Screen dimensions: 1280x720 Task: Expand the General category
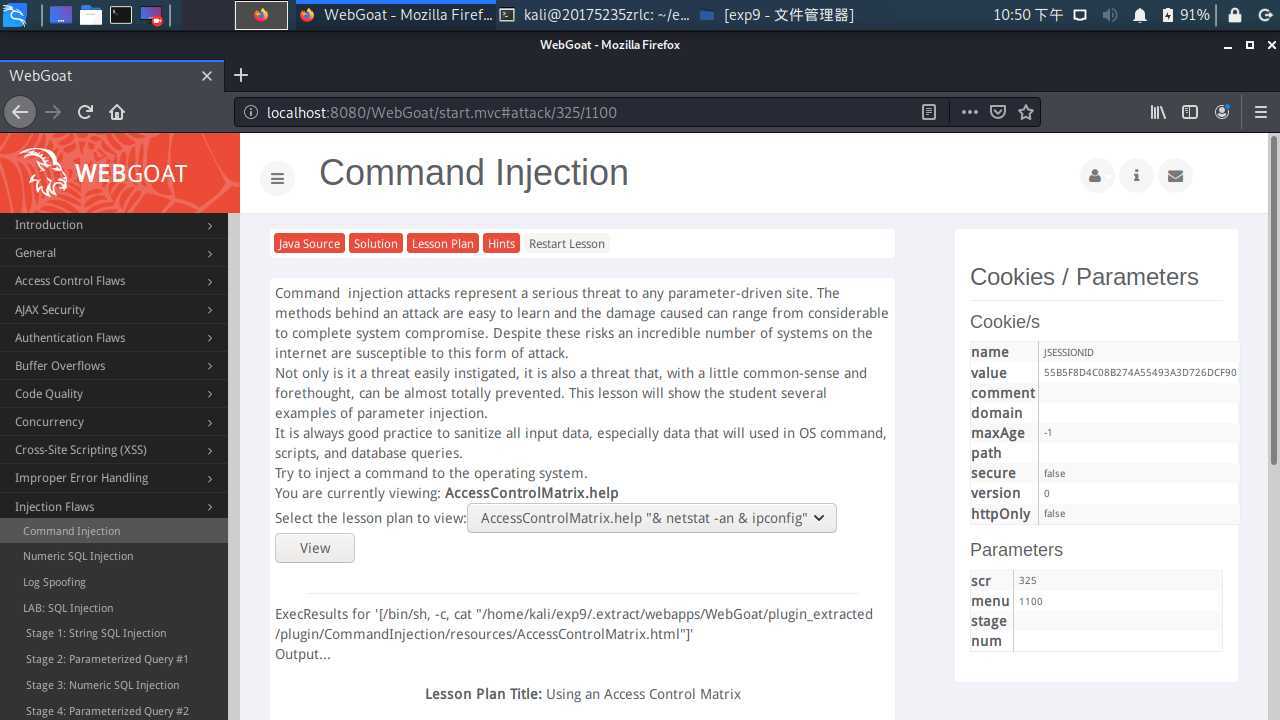[114, 253]
